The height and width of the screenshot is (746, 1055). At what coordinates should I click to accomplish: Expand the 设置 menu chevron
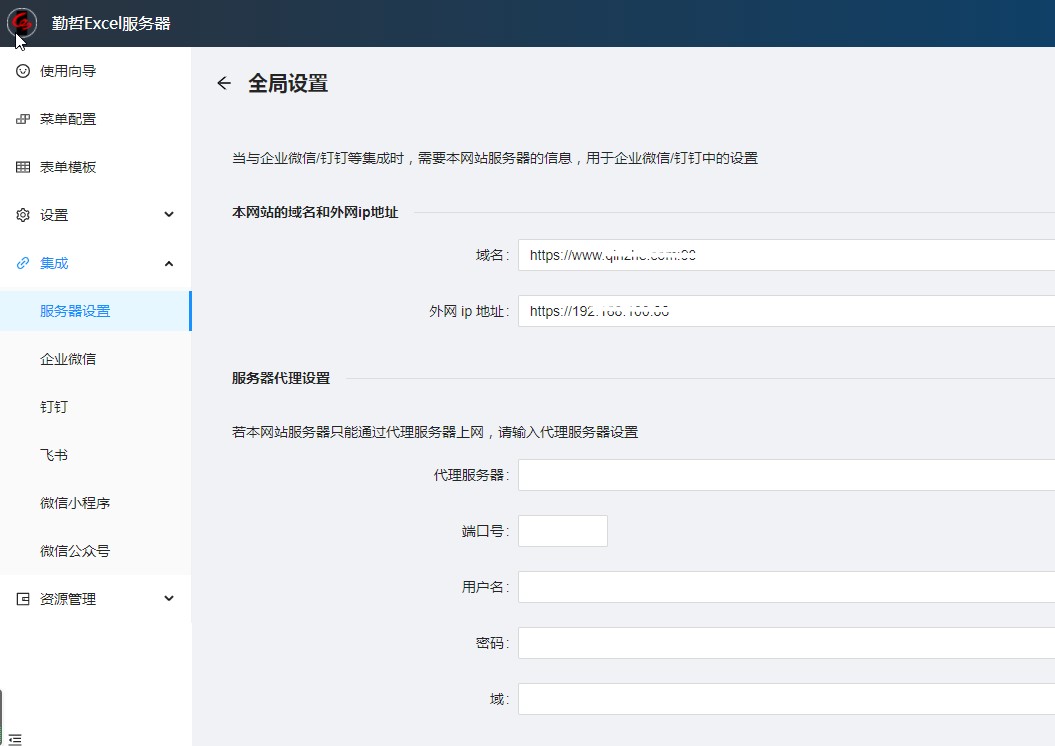(168, 215)
